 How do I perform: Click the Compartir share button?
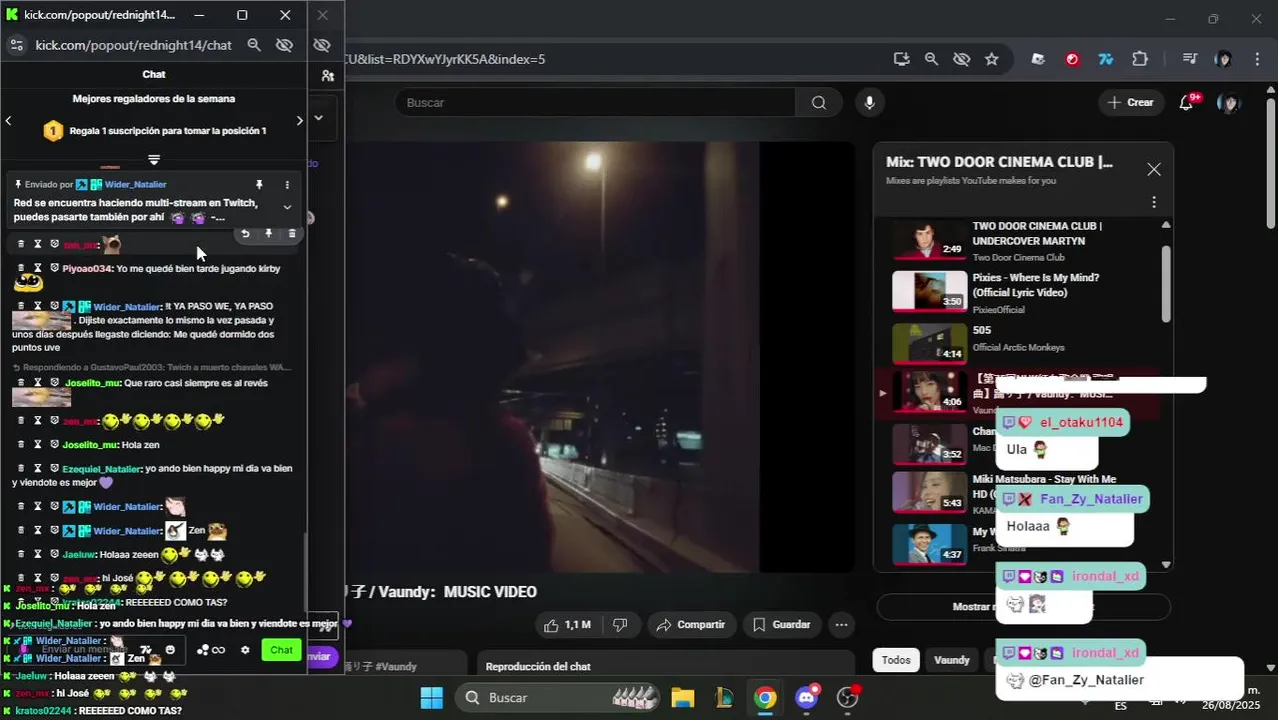[x=690, y=625]
